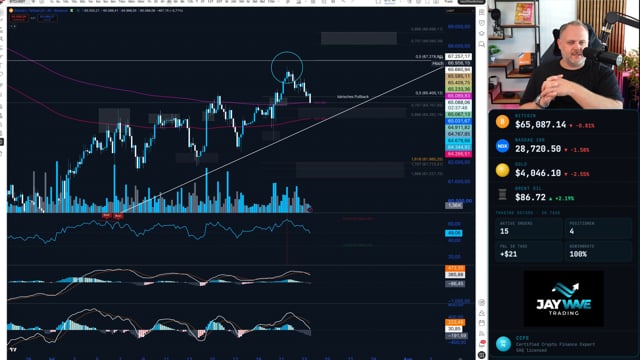Click the magenta 65.093,83 price label
This screenshot has width=640, height=360.
[458, 96]
